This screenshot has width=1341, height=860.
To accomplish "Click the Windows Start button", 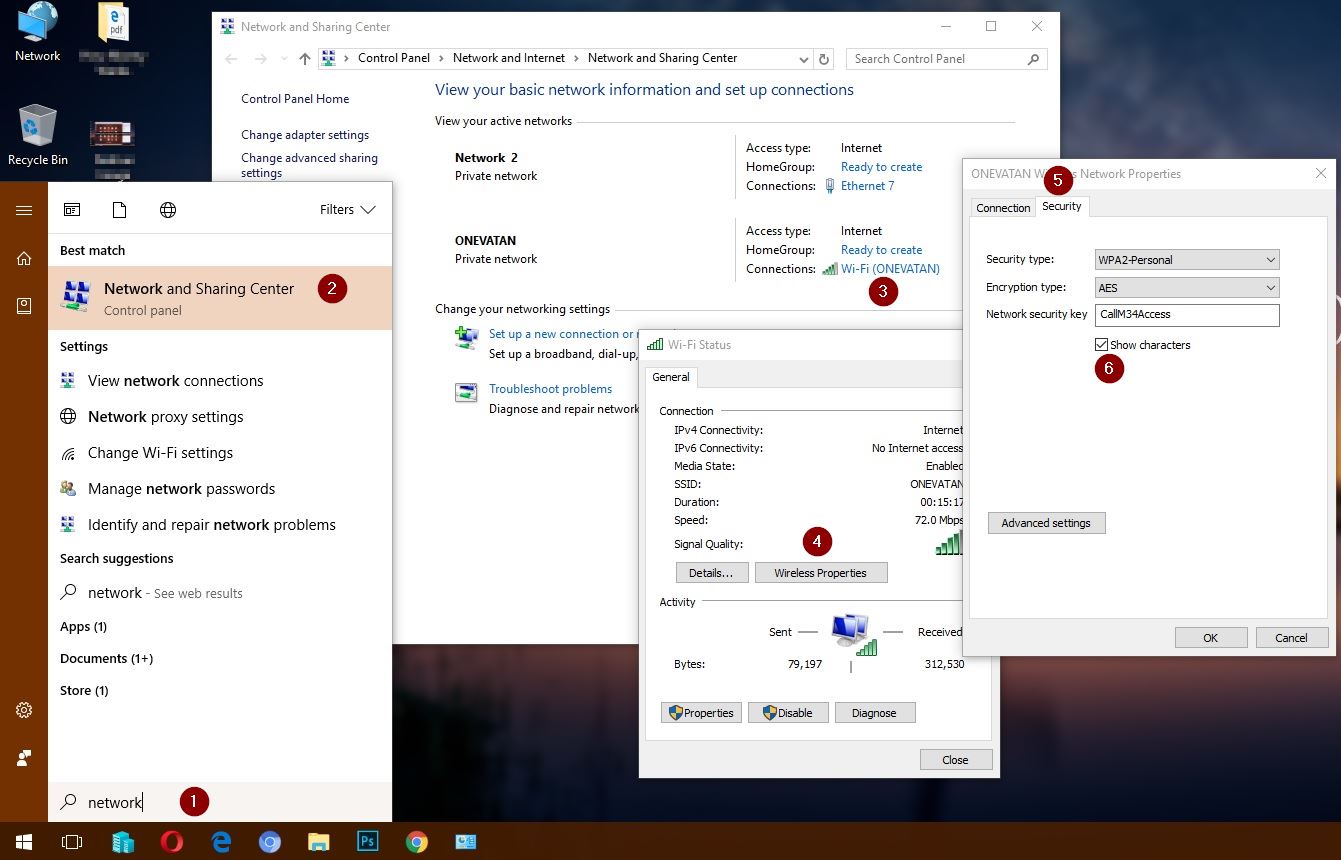I will click(x=24, y=842).
